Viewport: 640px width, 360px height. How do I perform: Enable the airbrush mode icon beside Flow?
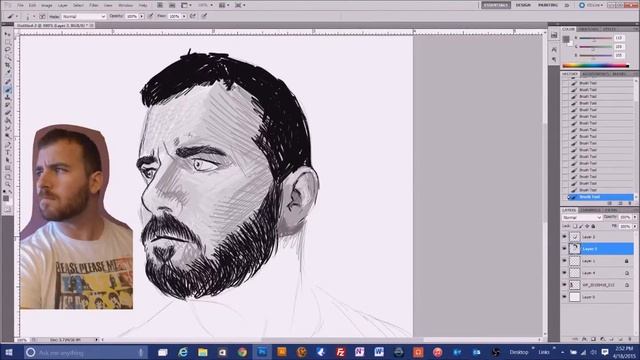point(193,16)
